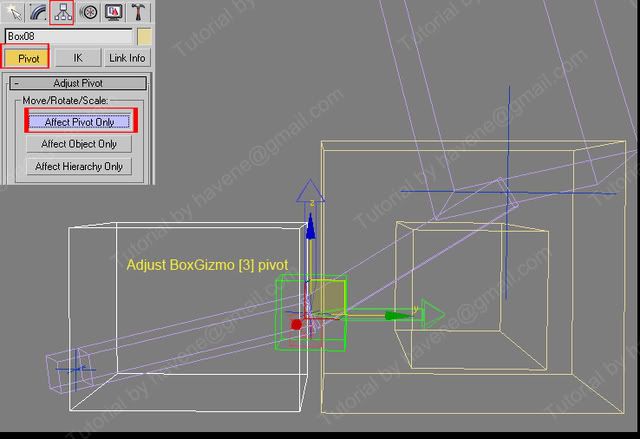The height and width of the screenshot is (439, 640).
Task: Click the Box08 object name field
Action: [68, 36]
